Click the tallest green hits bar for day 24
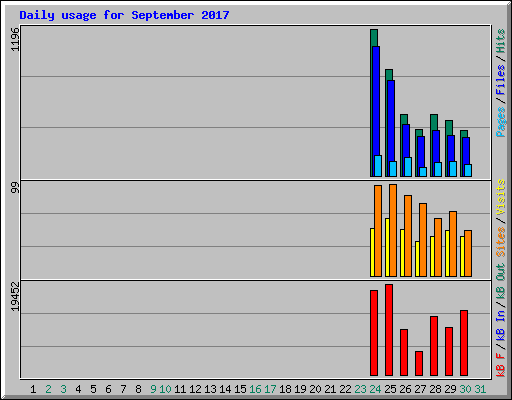This screenshot has height=400, width=512. (x=374, y=37)
